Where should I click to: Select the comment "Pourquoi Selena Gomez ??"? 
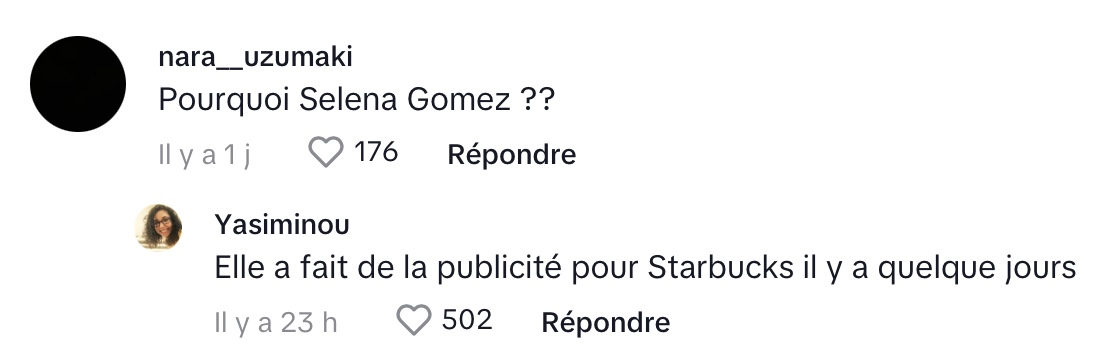point(357,101)
